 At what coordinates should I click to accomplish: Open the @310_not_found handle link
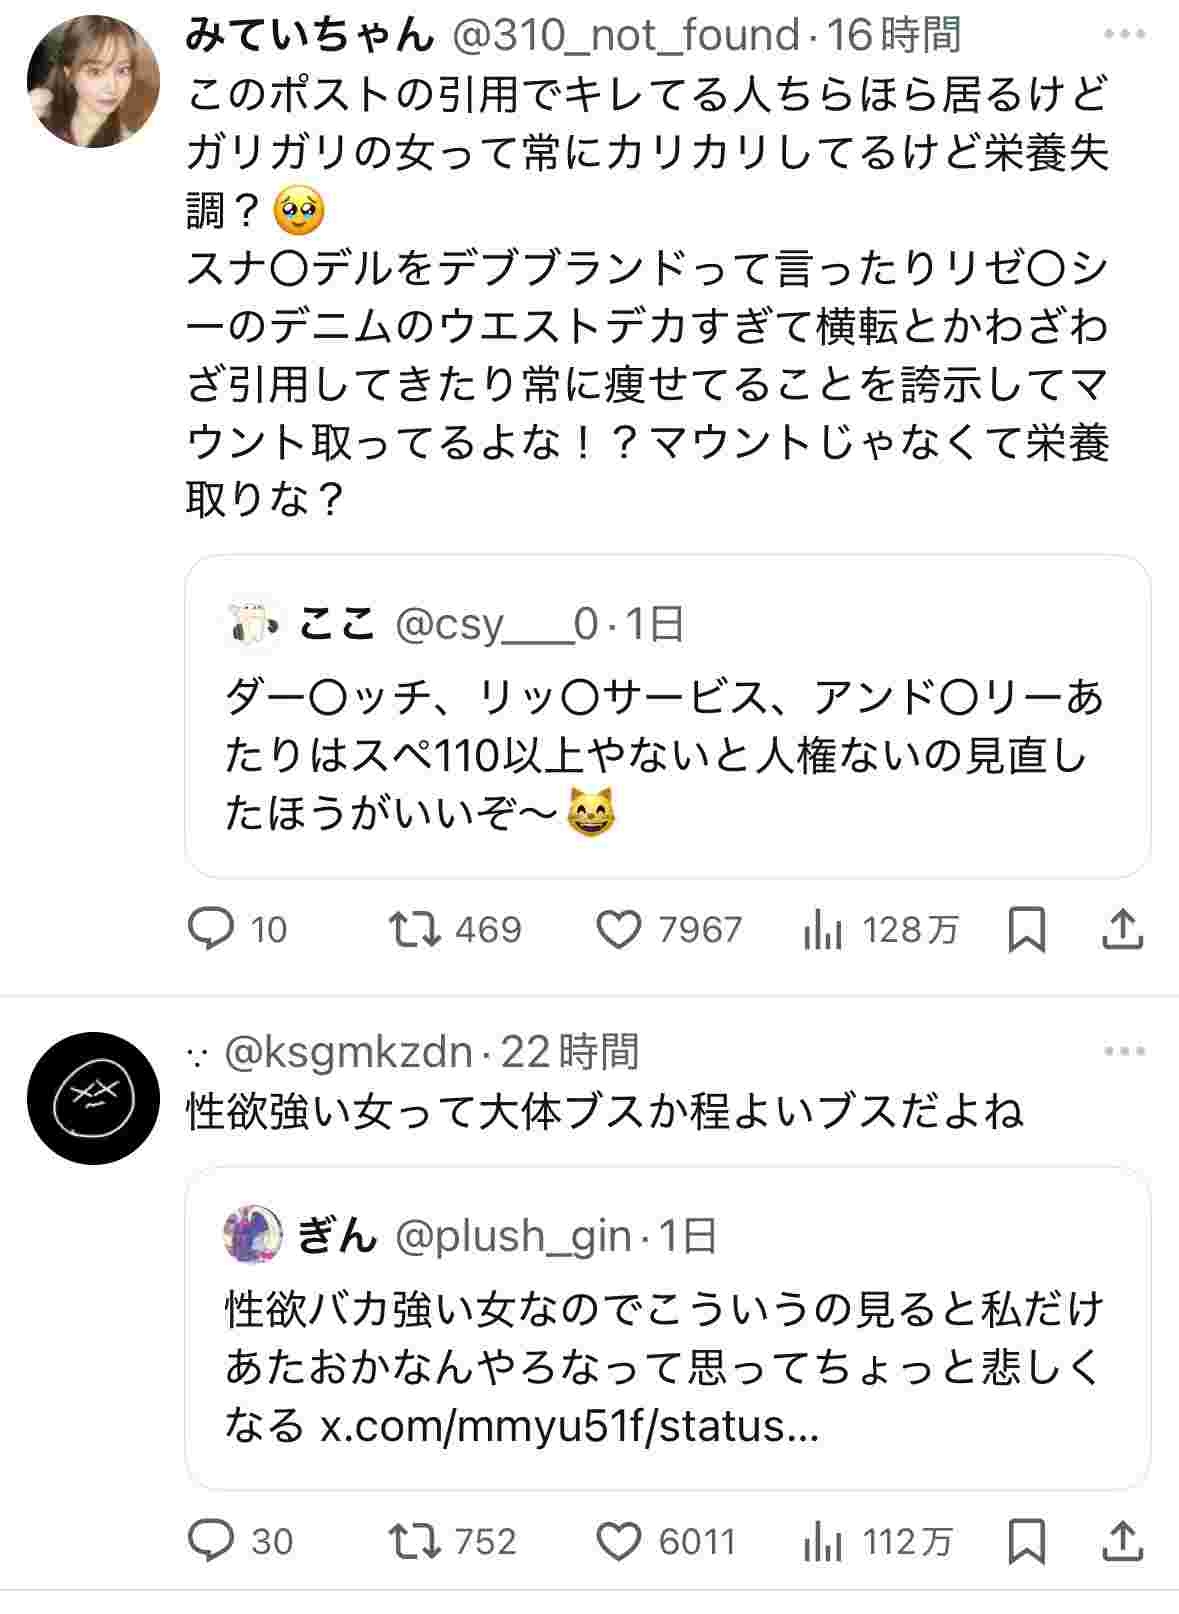tap(627, 36)
